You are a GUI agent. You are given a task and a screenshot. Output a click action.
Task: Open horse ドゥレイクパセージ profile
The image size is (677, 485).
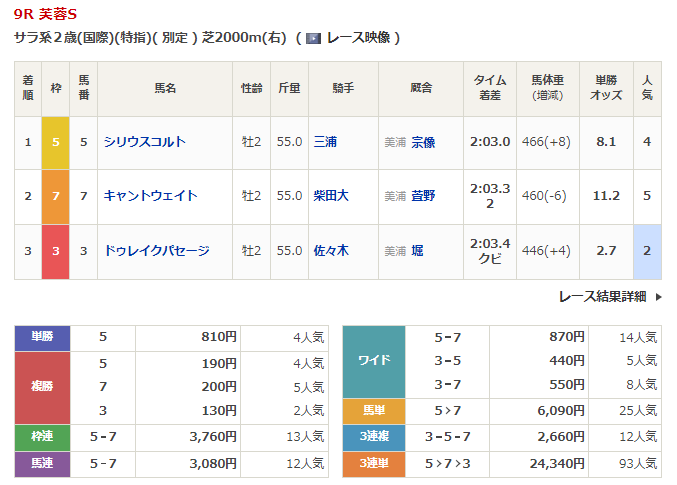pyautogui.click(x=158, y=250)
